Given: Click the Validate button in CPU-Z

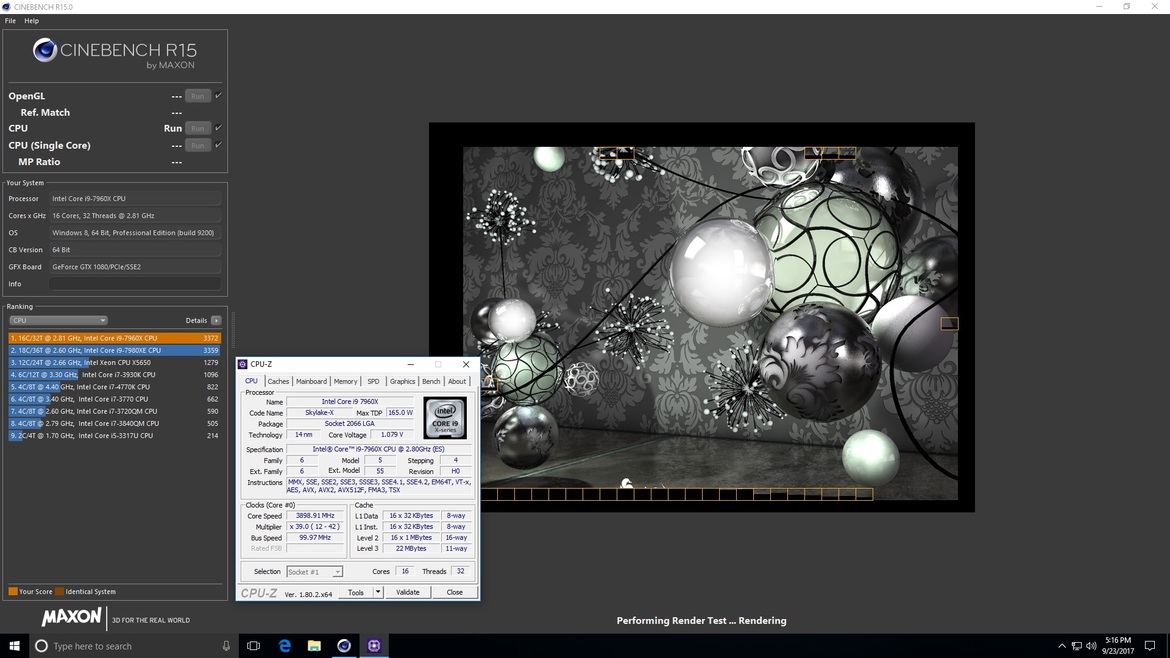Looking at the screenshot, I should 407,592.
